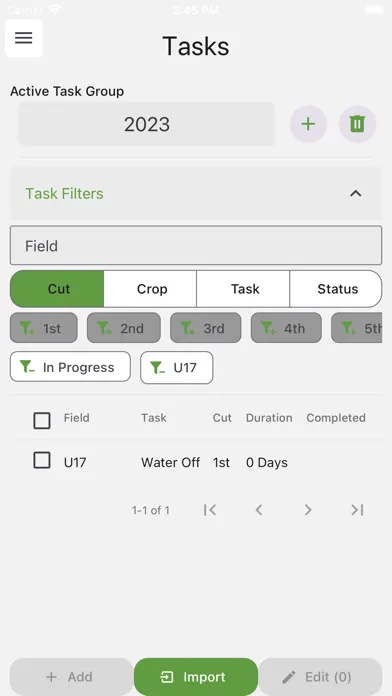
Task: Check the U17 Water Off row checkbox
Action: tap(42, 461)
